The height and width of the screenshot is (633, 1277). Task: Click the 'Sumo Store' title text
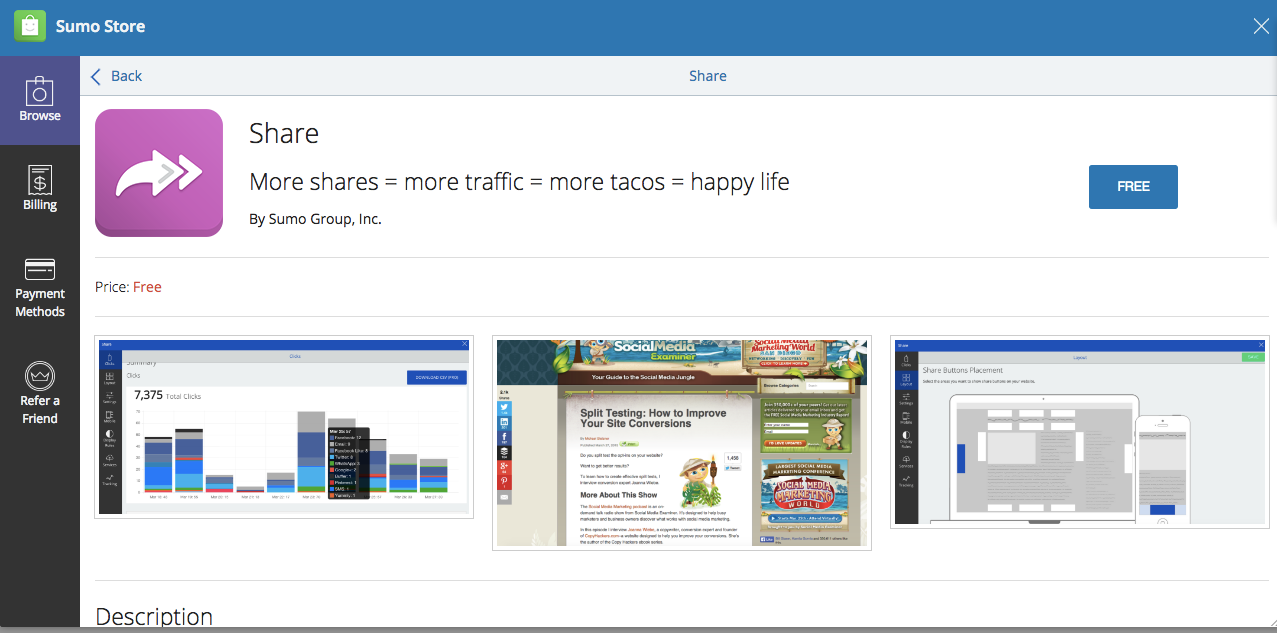pyautogui.click(x=100, y=26)
